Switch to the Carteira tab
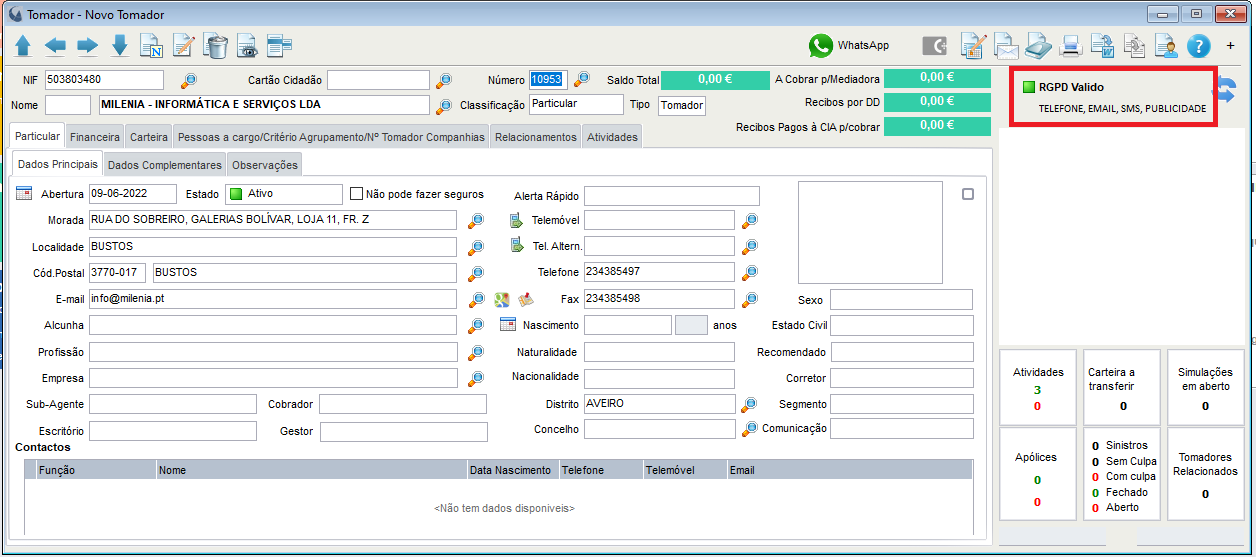 pyautogui.click(x=149, y=137)
